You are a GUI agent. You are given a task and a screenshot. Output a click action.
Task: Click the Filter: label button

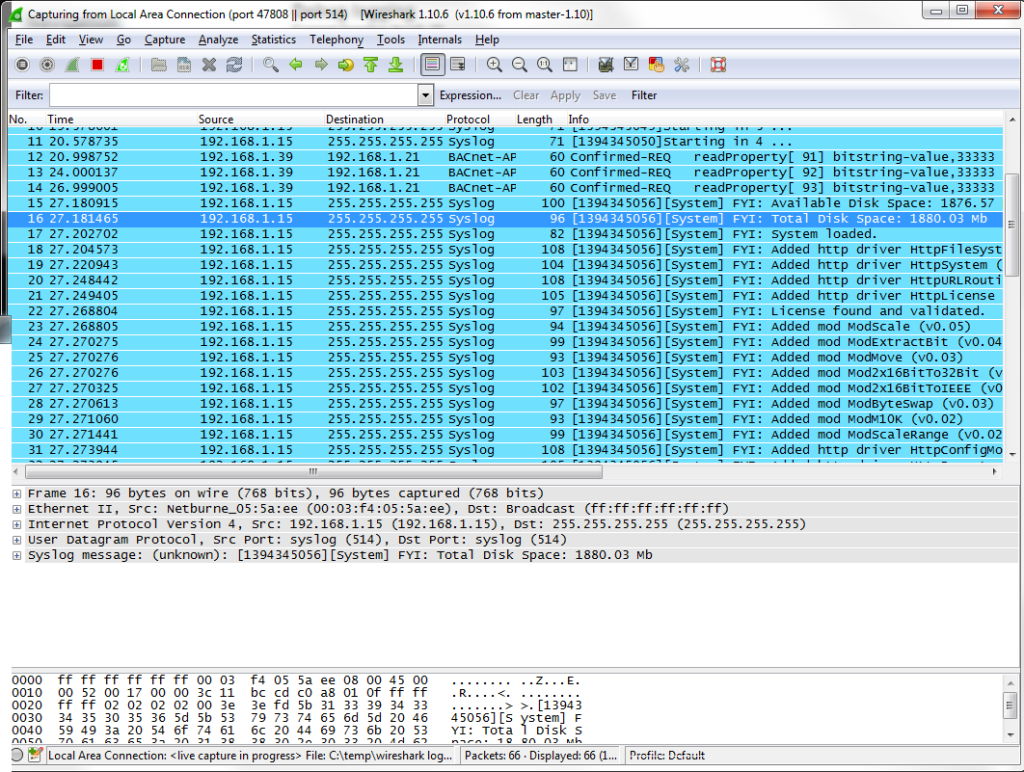coord(29,95)
